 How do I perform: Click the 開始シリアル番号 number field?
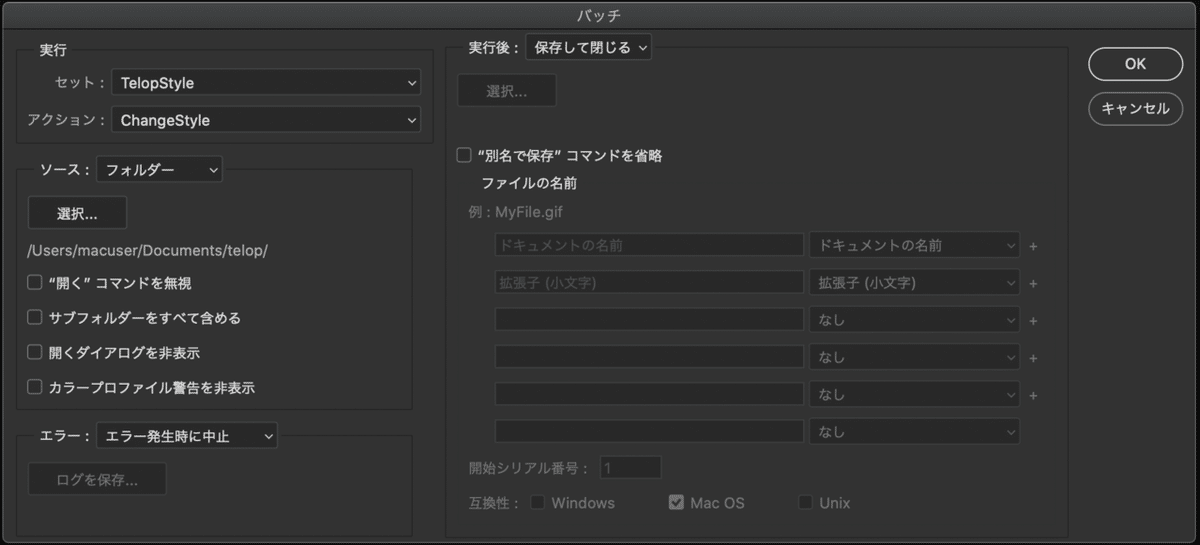pyautogui.click(x=631, y=467)
